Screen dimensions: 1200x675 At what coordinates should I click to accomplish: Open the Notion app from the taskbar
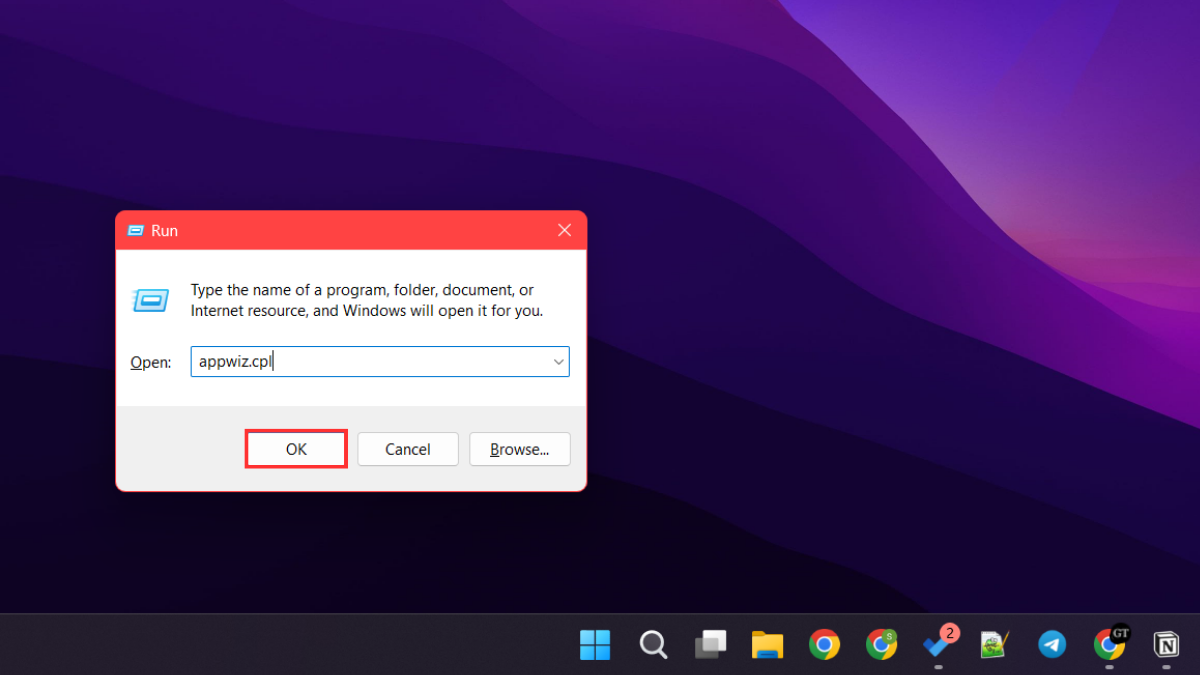pyautogui.click(x=1166, y=645)
